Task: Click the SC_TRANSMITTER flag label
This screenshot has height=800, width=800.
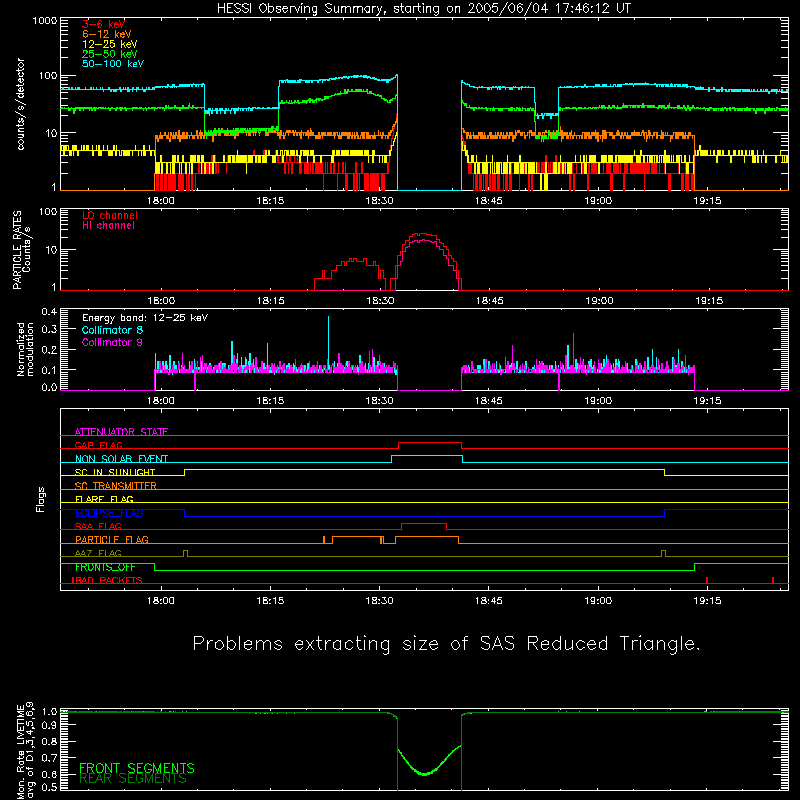Action: pos(115,485)
